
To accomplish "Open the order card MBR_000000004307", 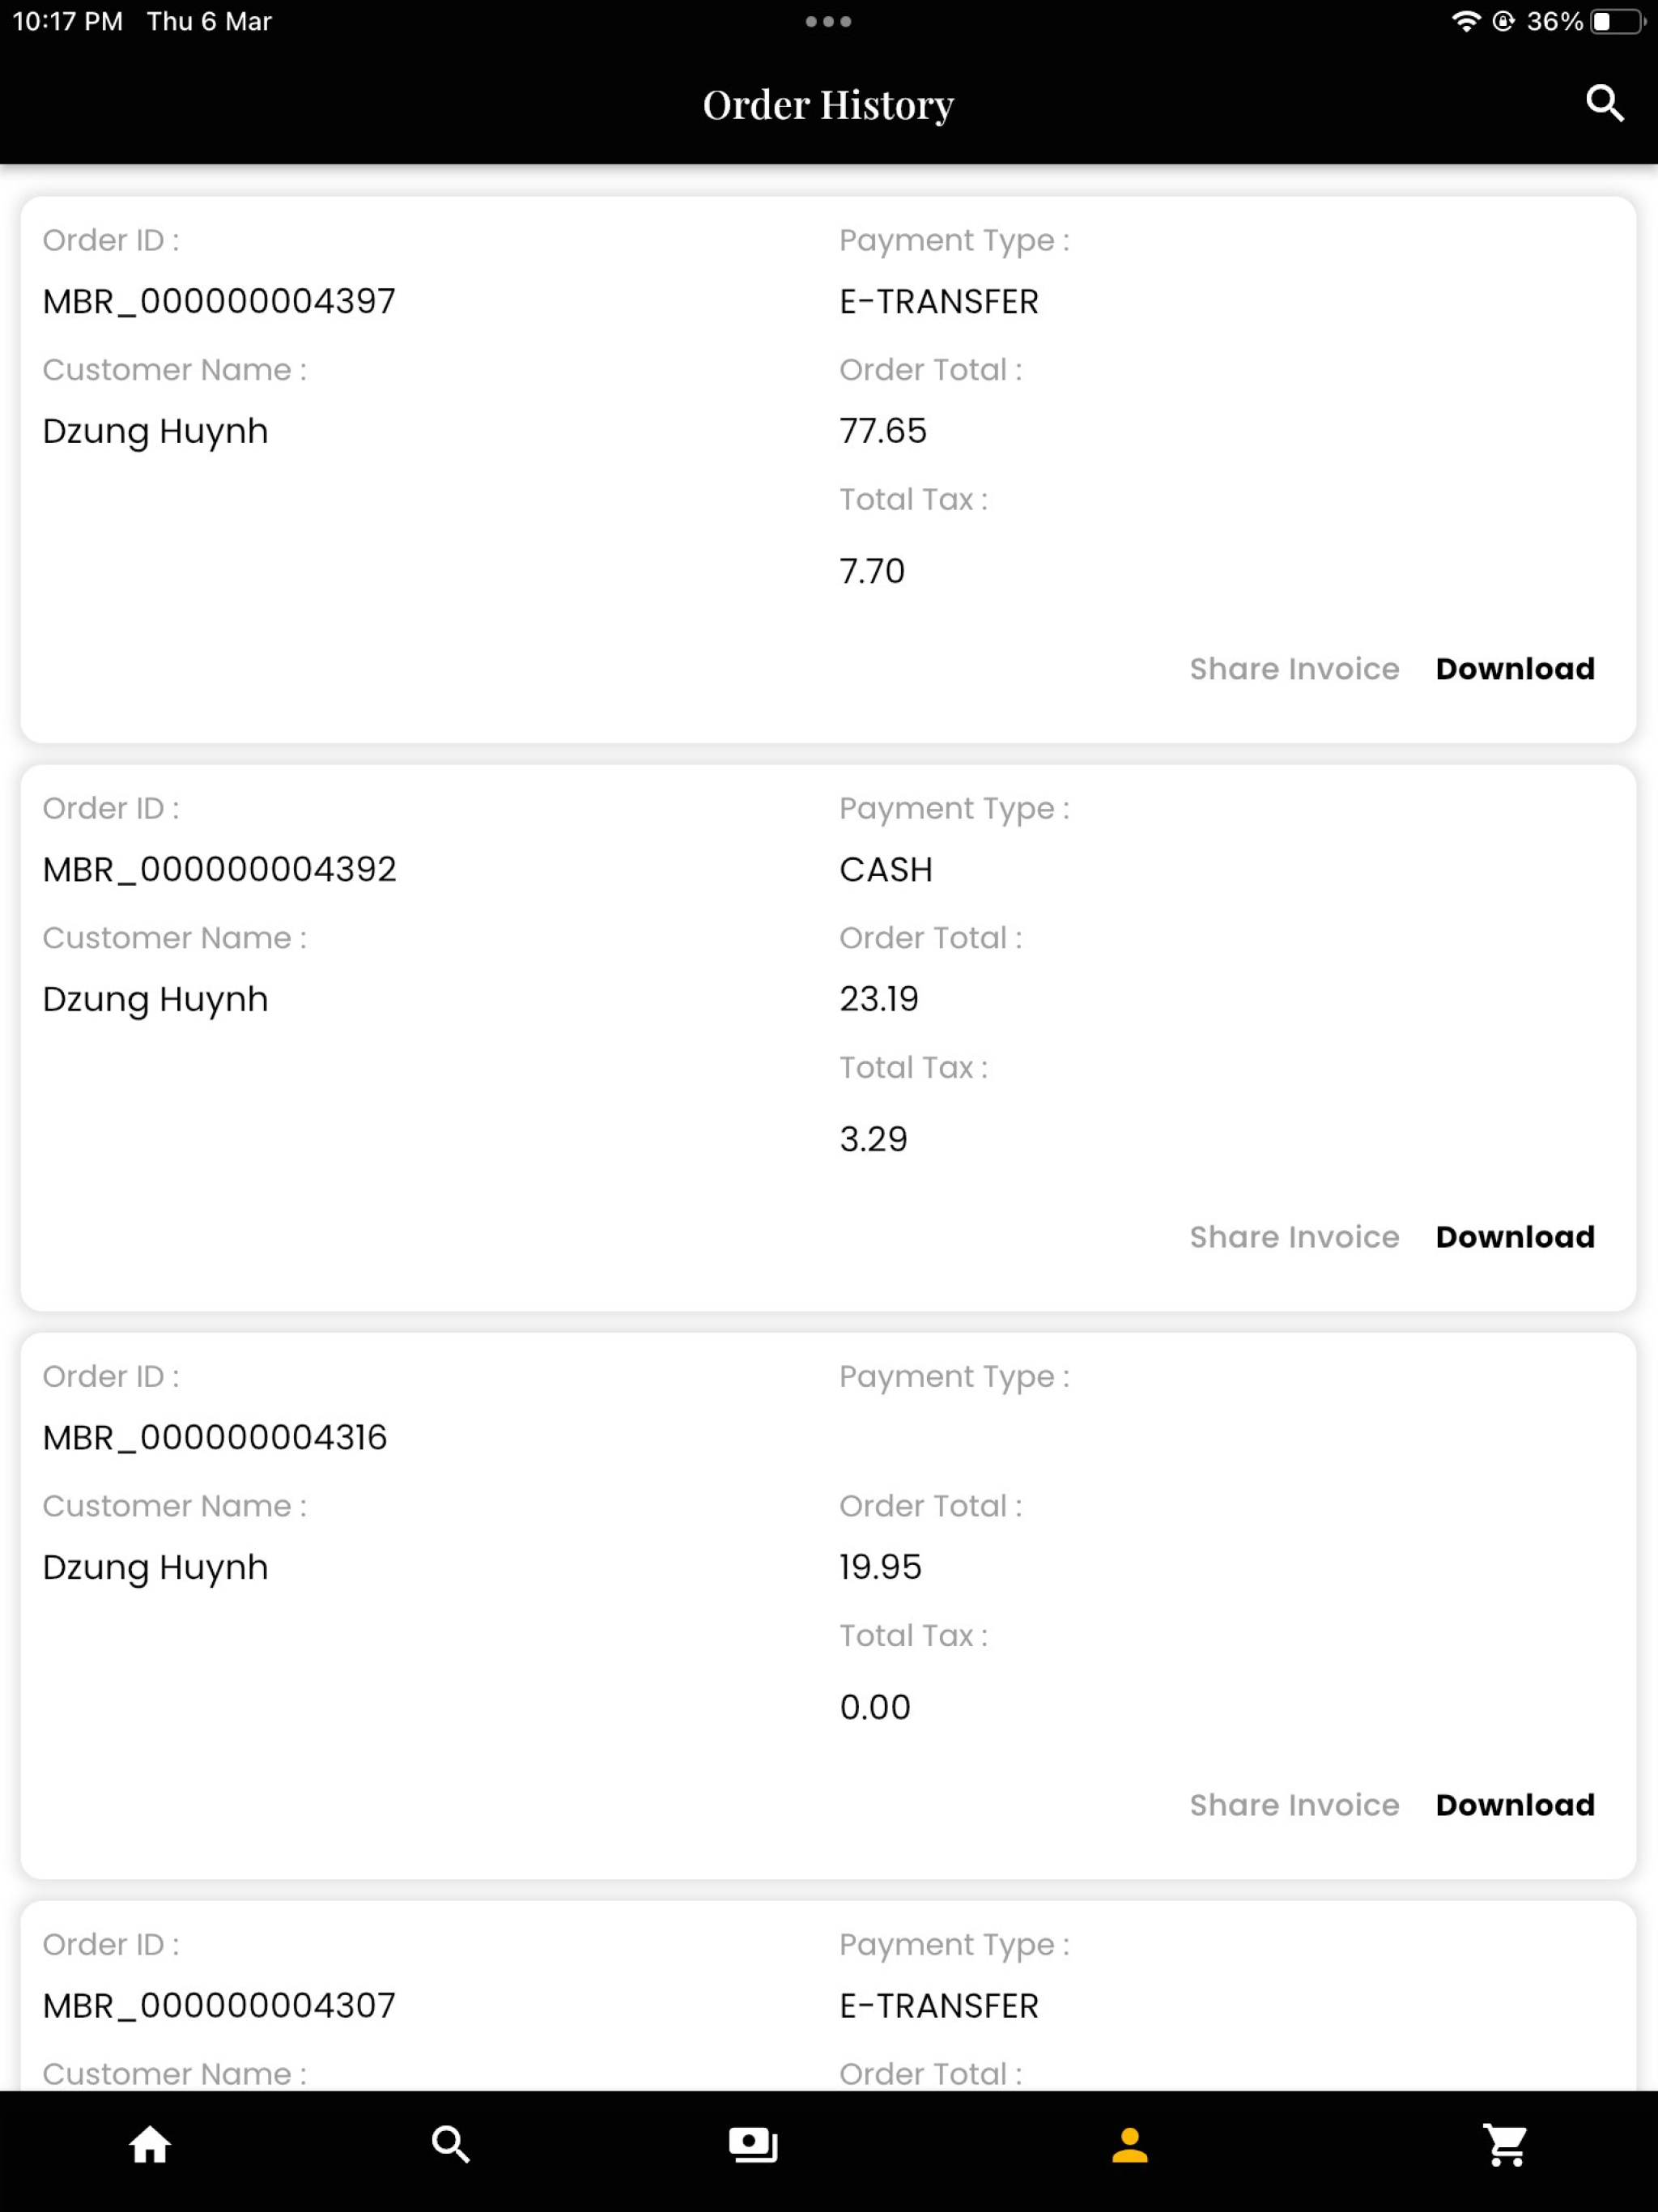I will [x=828, y=1997].
